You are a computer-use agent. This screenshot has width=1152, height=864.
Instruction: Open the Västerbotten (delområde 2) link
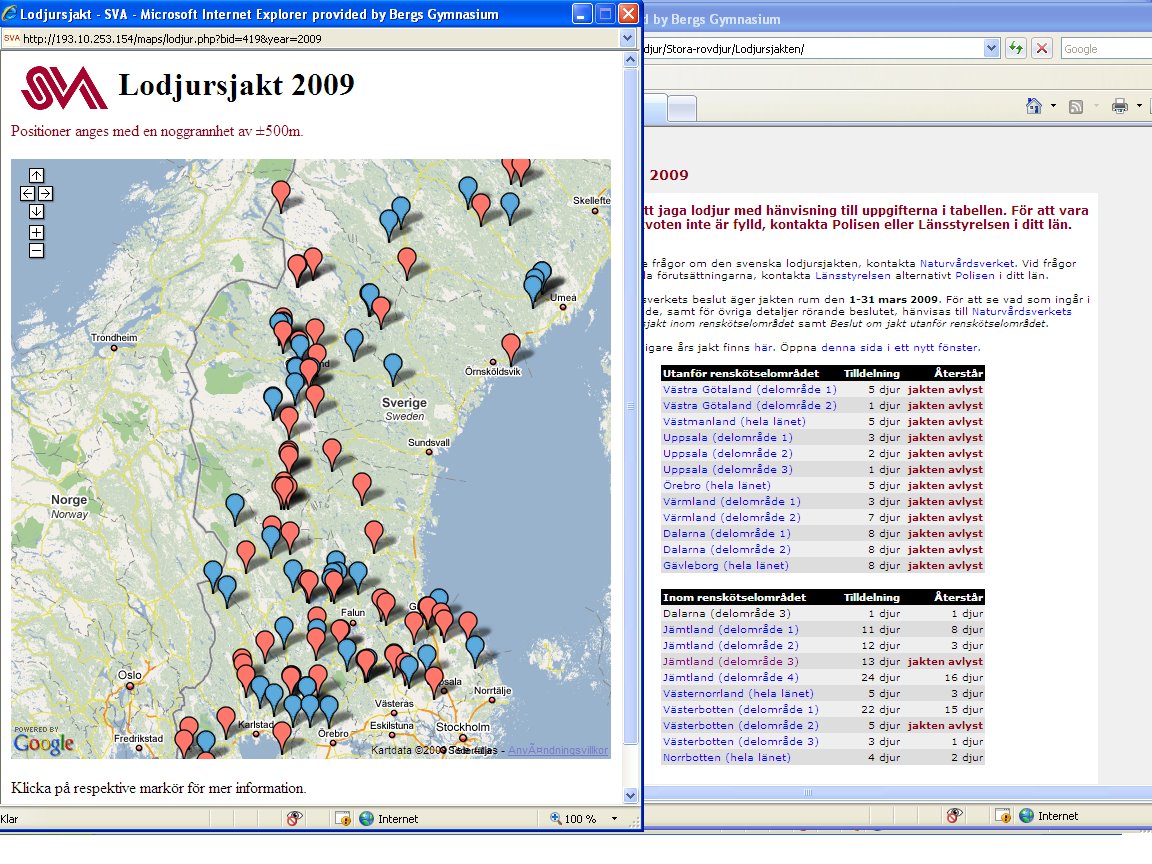(741, 725)
